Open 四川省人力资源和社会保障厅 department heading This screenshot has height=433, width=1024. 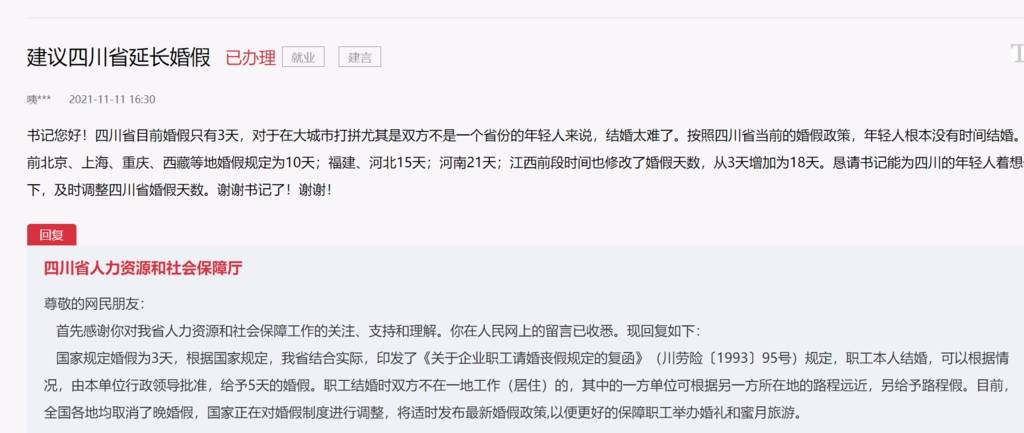click(x=143, y=268)
